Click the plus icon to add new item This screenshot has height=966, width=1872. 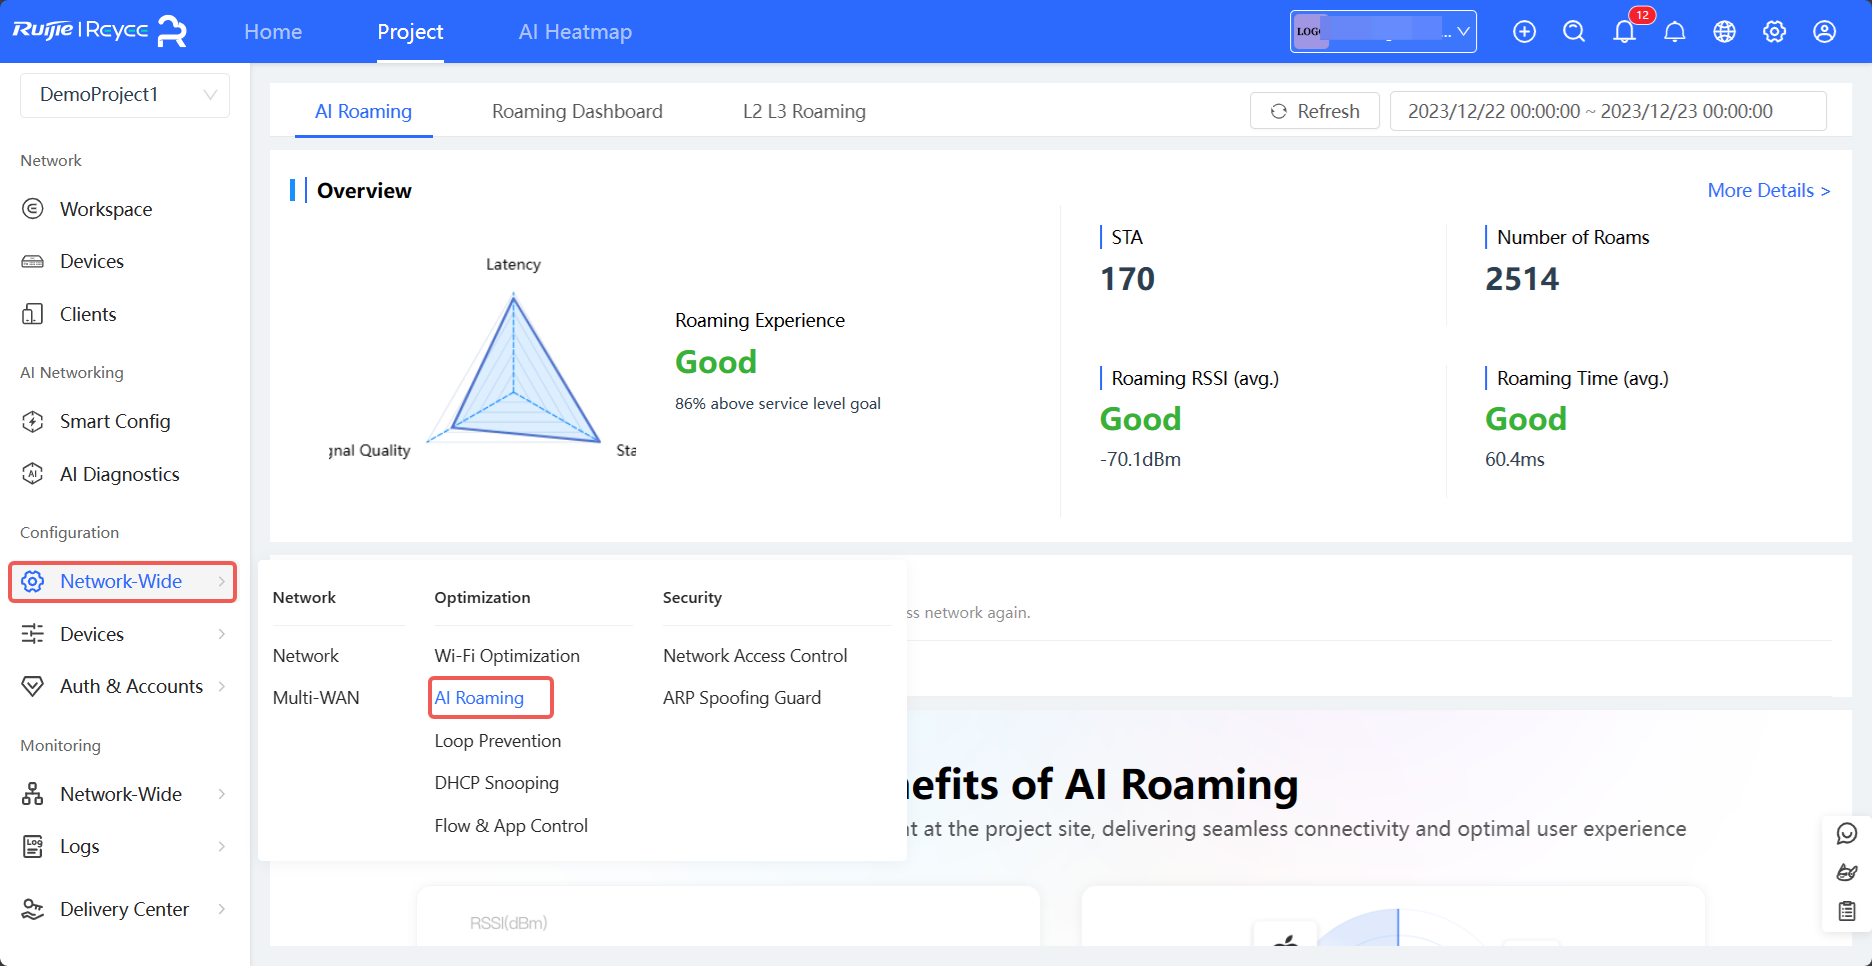pos(1524,31)
